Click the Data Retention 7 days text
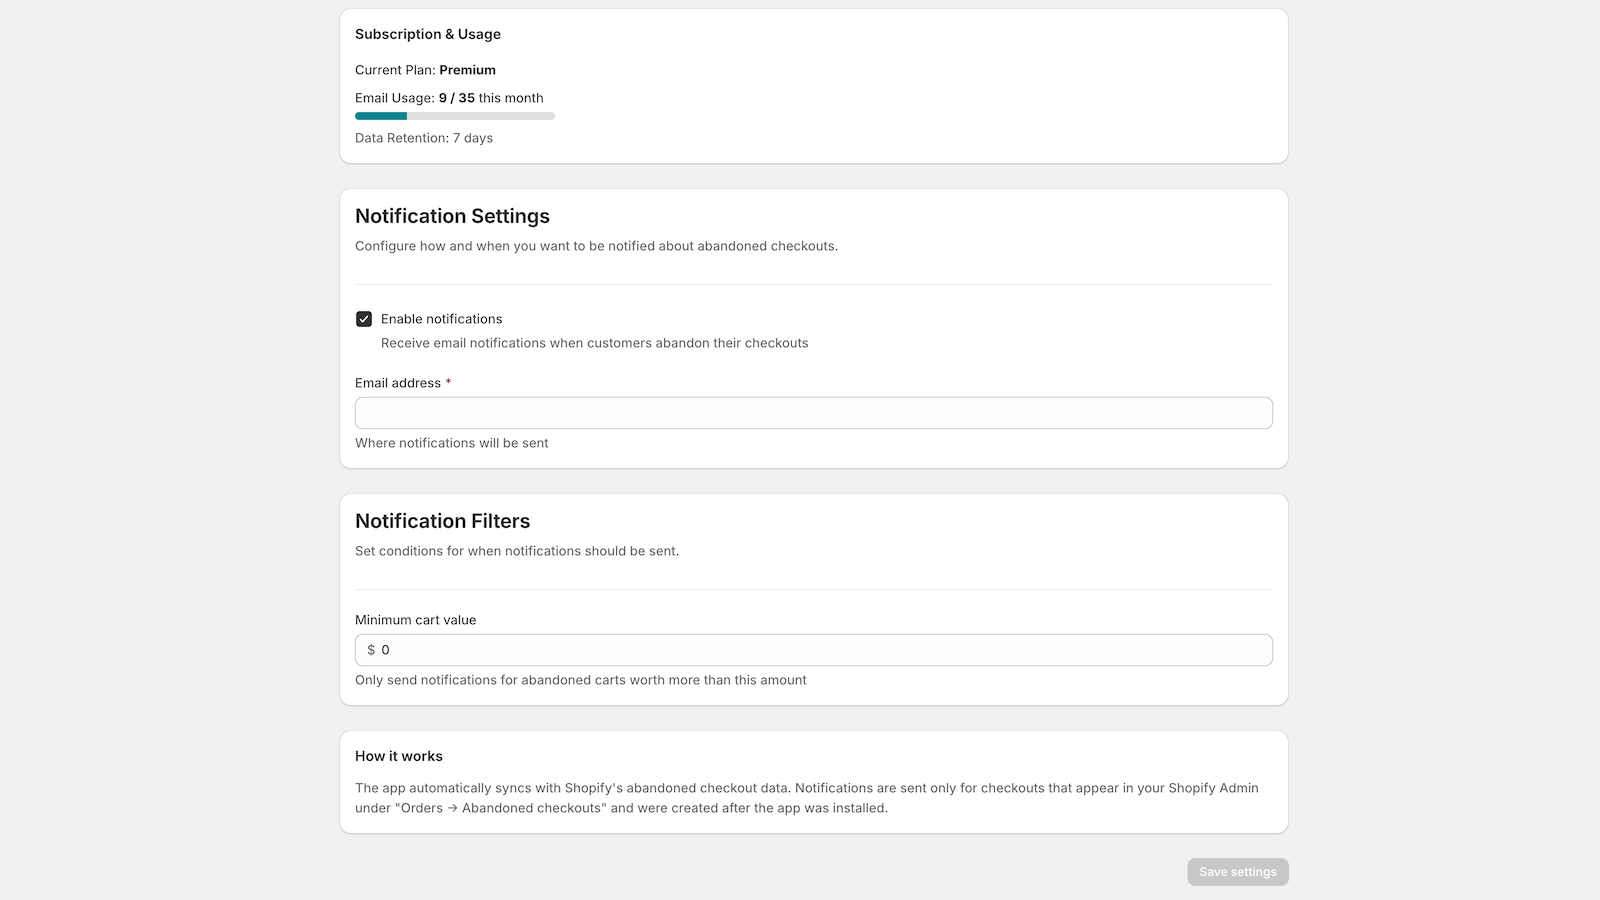 click(x=423, y=138)
